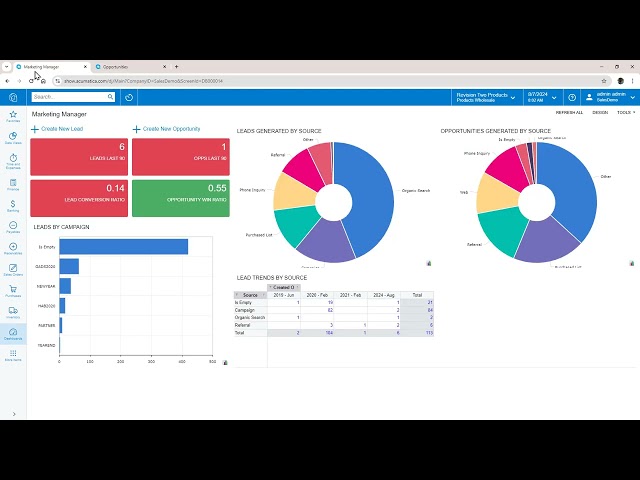Open the Sales Orders workspace icon
The height and width of the screenshot is (480, 640).
tap(13, 270)
